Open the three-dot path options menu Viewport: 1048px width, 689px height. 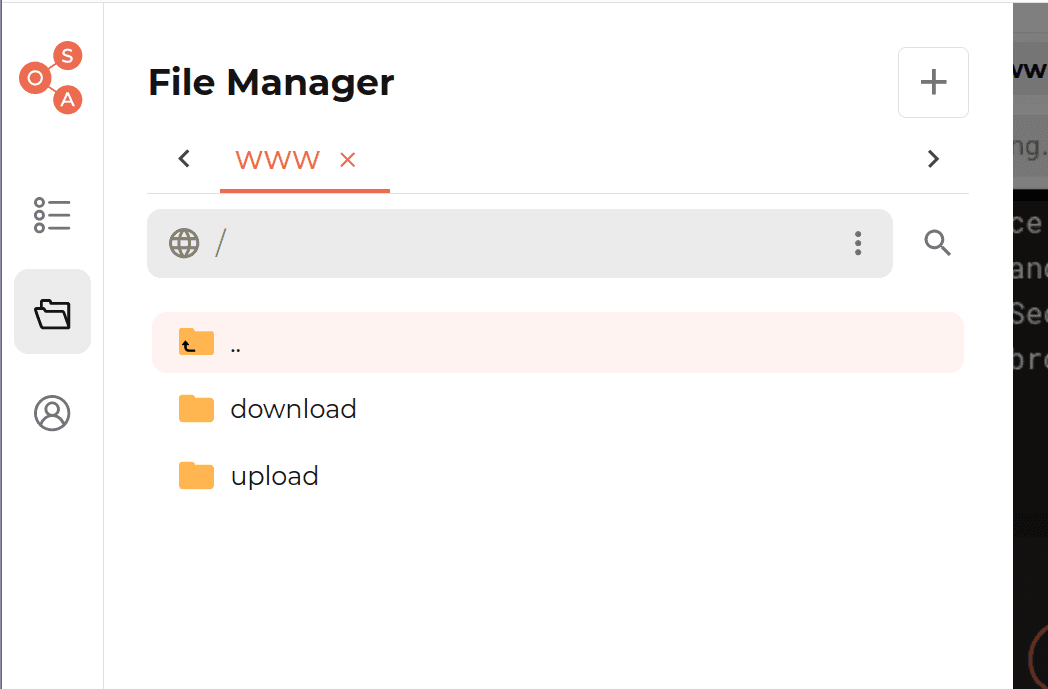point(858,243)
